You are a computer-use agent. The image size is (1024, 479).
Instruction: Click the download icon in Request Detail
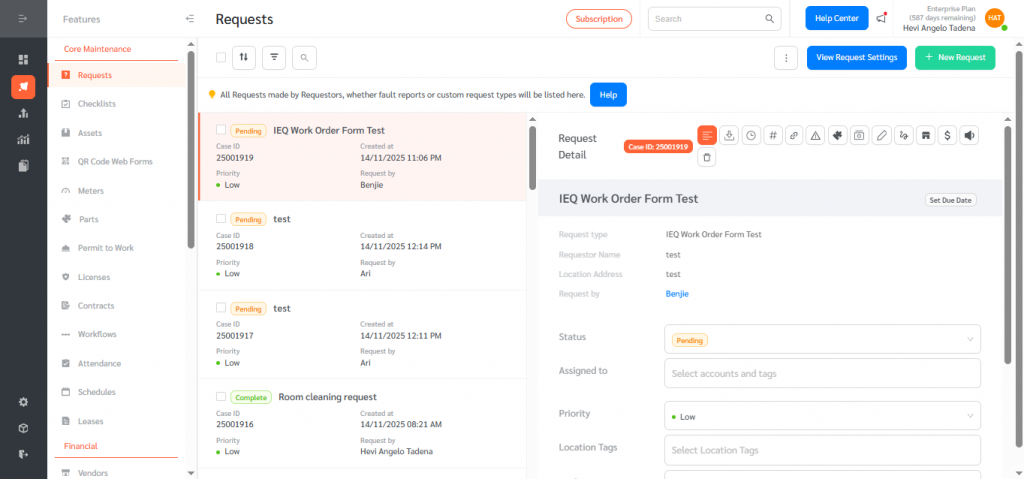pos(729,135)
